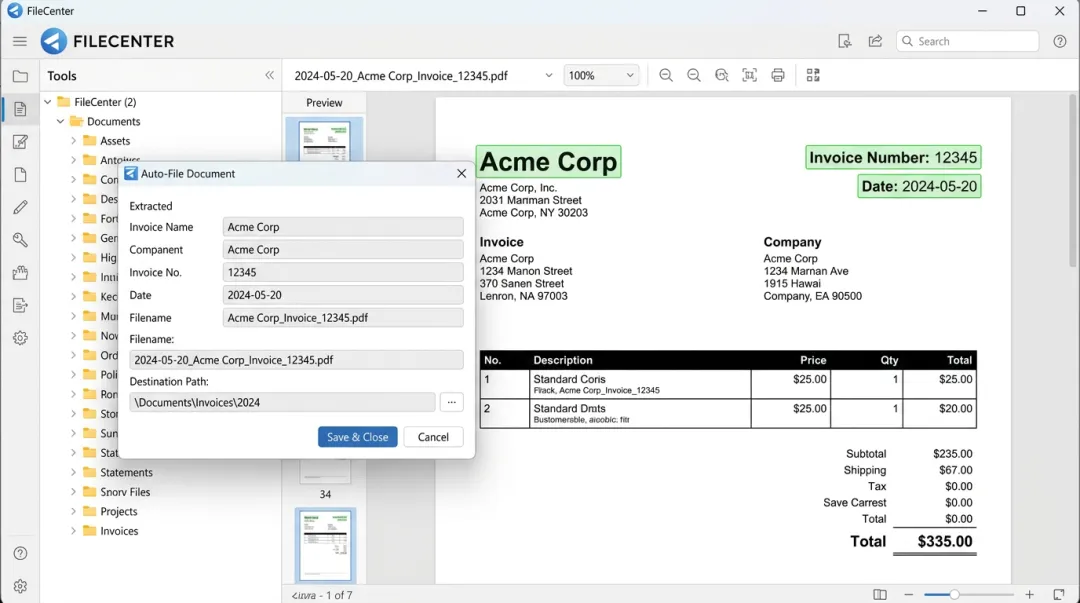This screenshot has width=1080, height=603.
Task: Click the zoom reset magnifier icon
Action: [721, 75]
